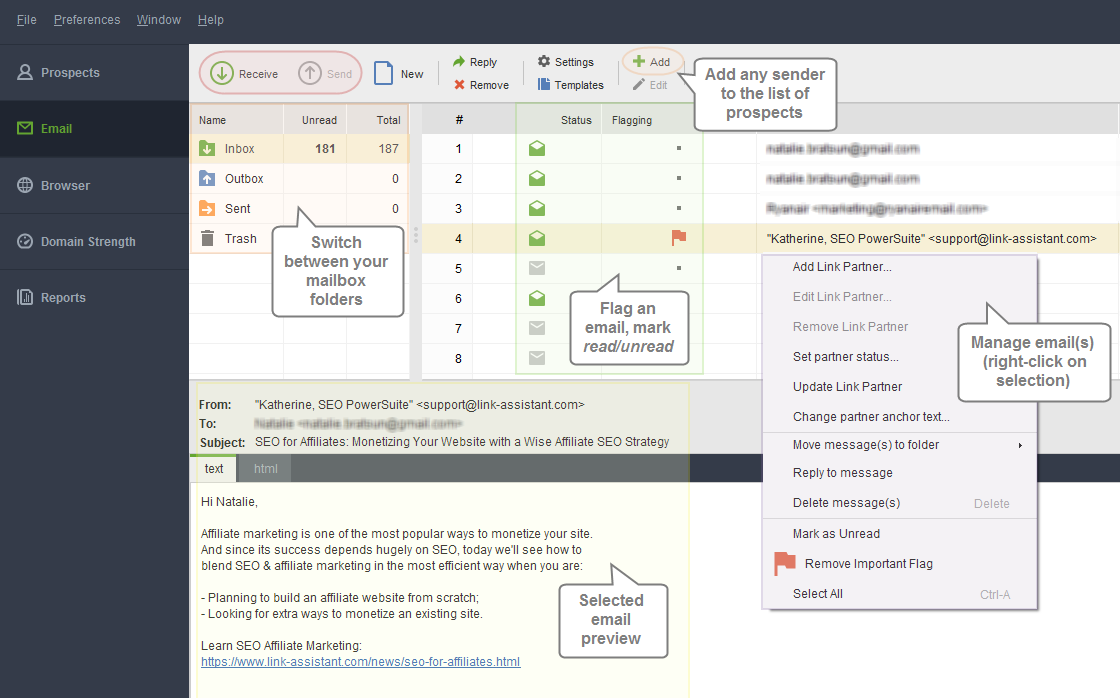
Task: Sort emails by # column header
Action: (459, 120)
